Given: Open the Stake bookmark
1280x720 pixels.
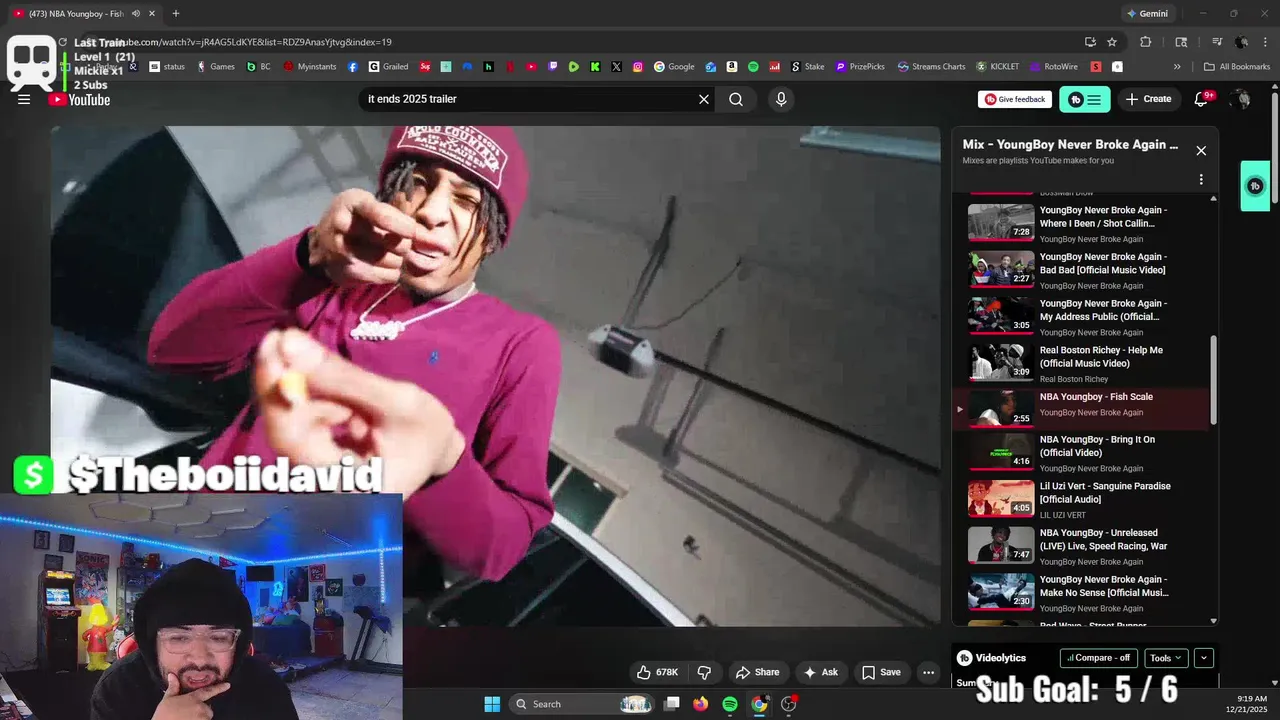Looking at the screenshot, I should [808, 67].
